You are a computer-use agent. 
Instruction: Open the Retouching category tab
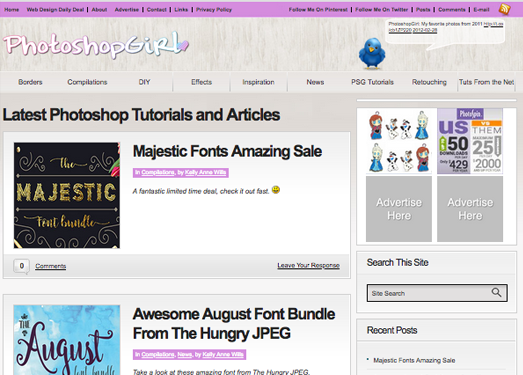coord(429,82)
